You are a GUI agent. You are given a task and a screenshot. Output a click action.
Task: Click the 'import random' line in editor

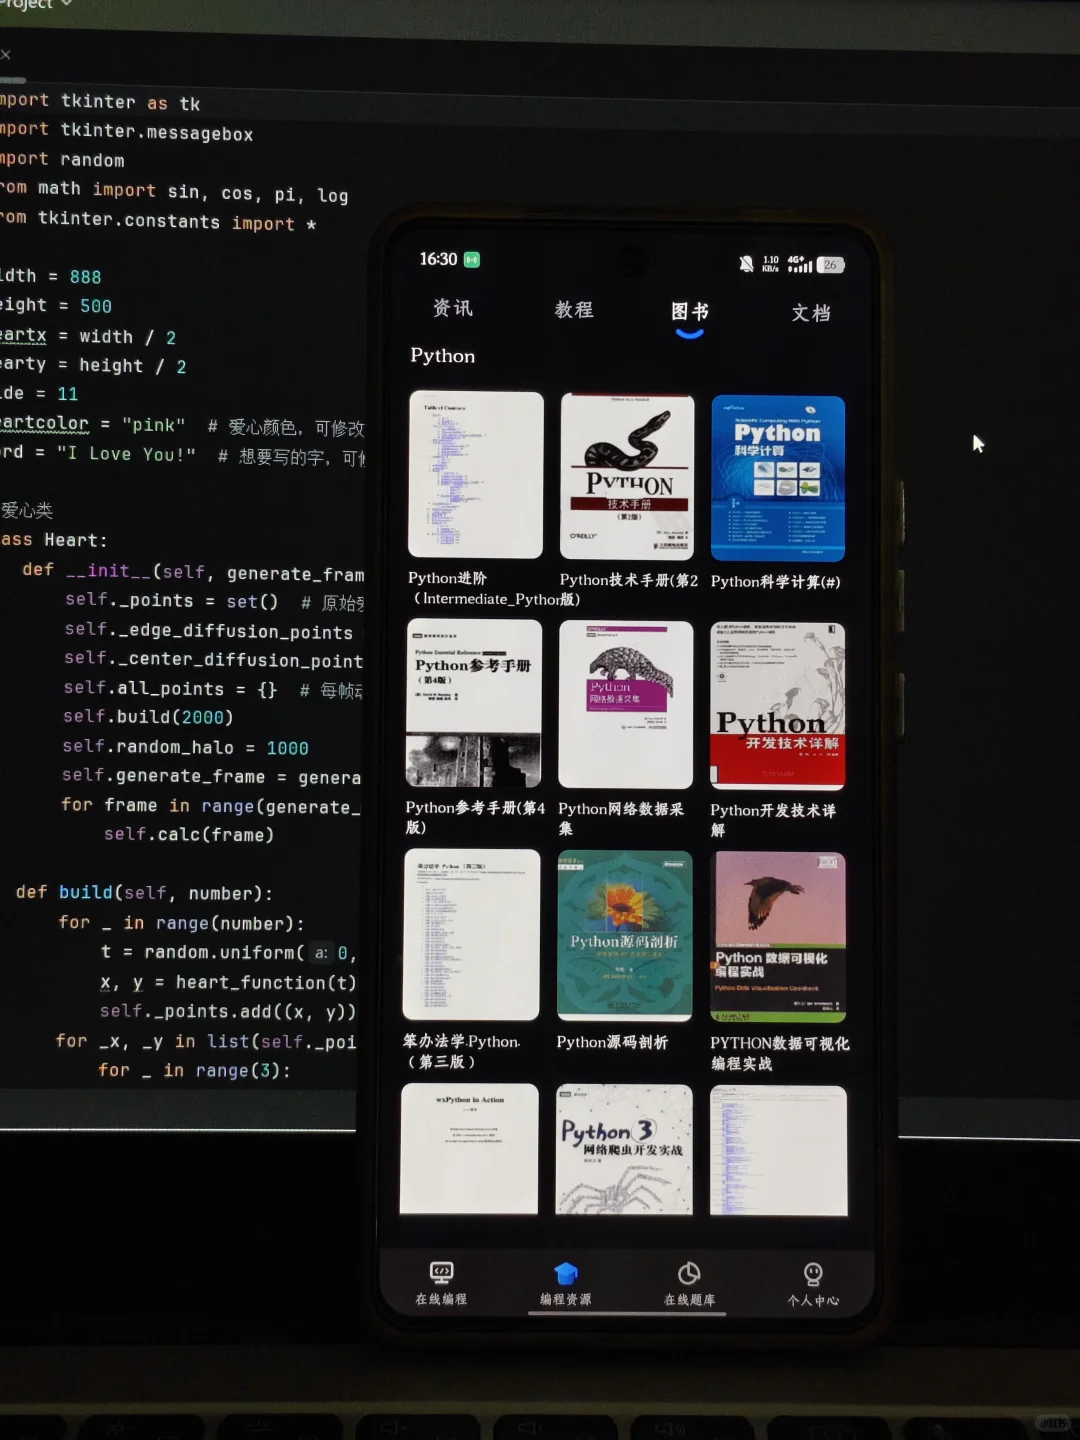(62, 159)
